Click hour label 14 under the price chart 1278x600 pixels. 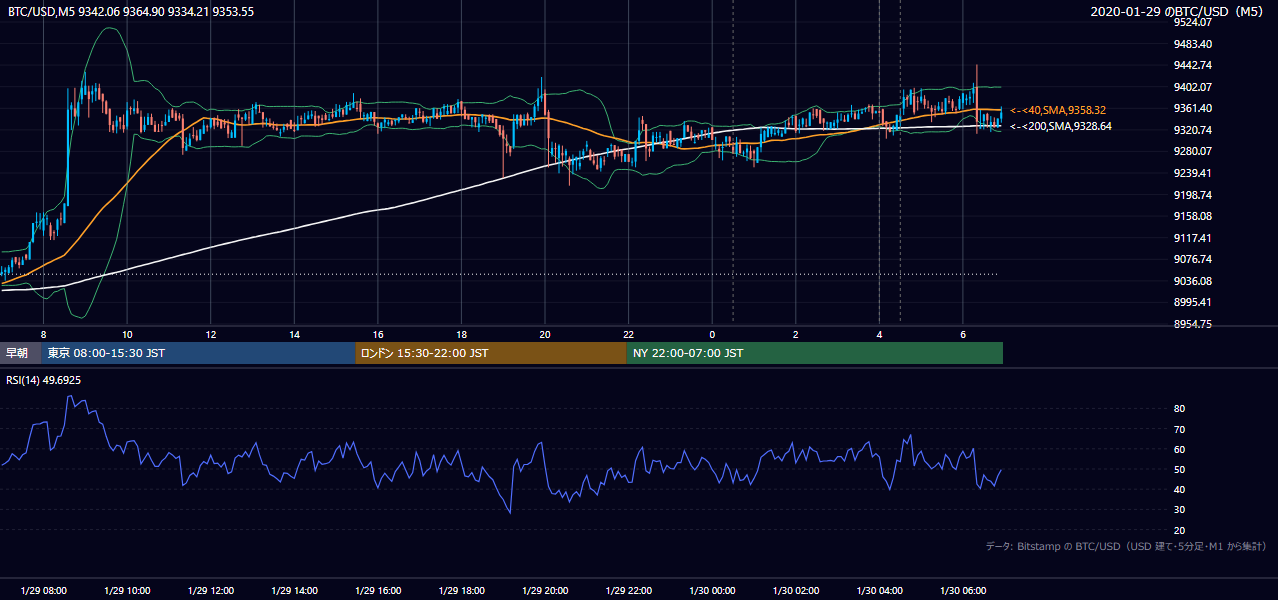pyautogui.click(x=294, y=334)
